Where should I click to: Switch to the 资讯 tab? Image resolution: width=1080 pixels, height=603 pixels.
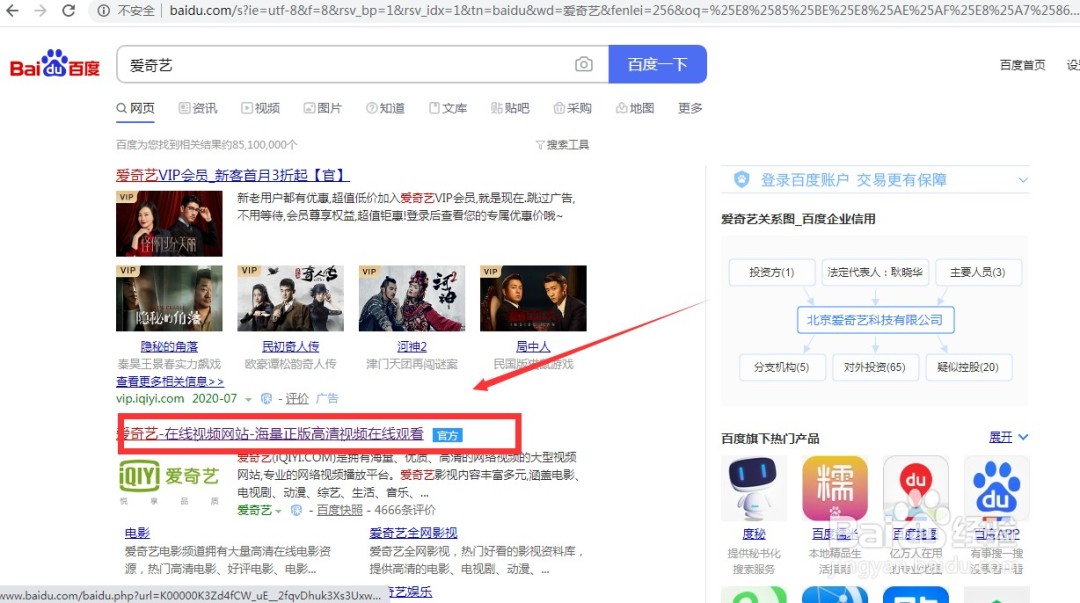pyautogui.click(x=198, y=108)
